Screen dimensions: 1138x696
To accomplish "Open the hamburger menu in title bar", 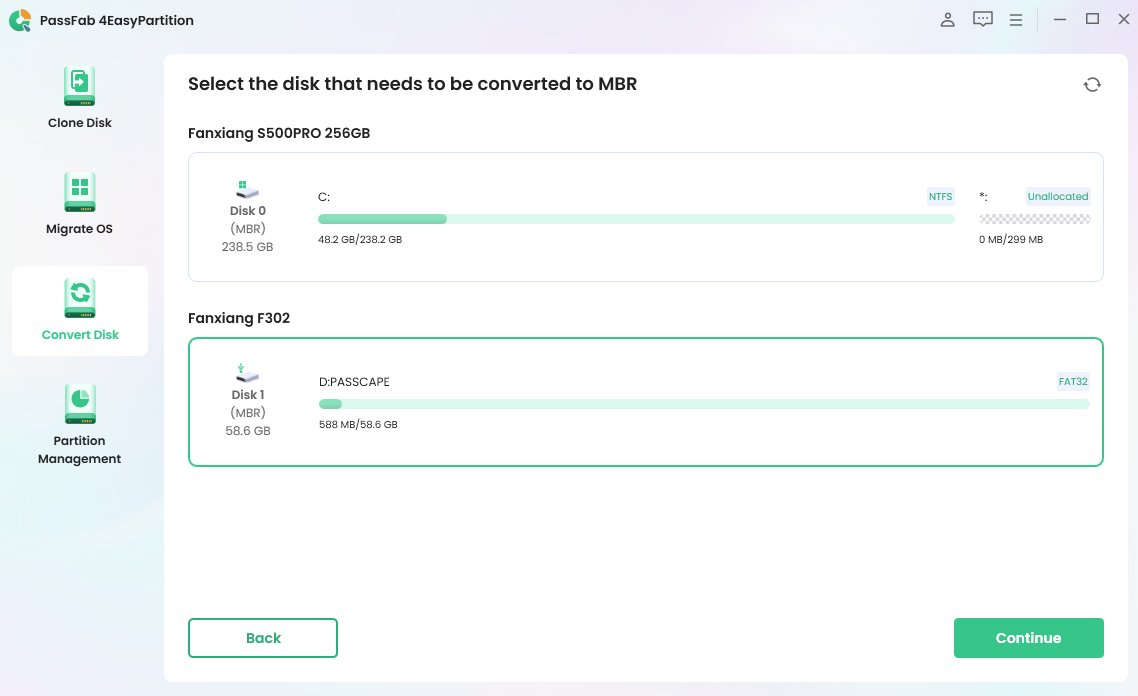I will click(x=1016, y=20).
